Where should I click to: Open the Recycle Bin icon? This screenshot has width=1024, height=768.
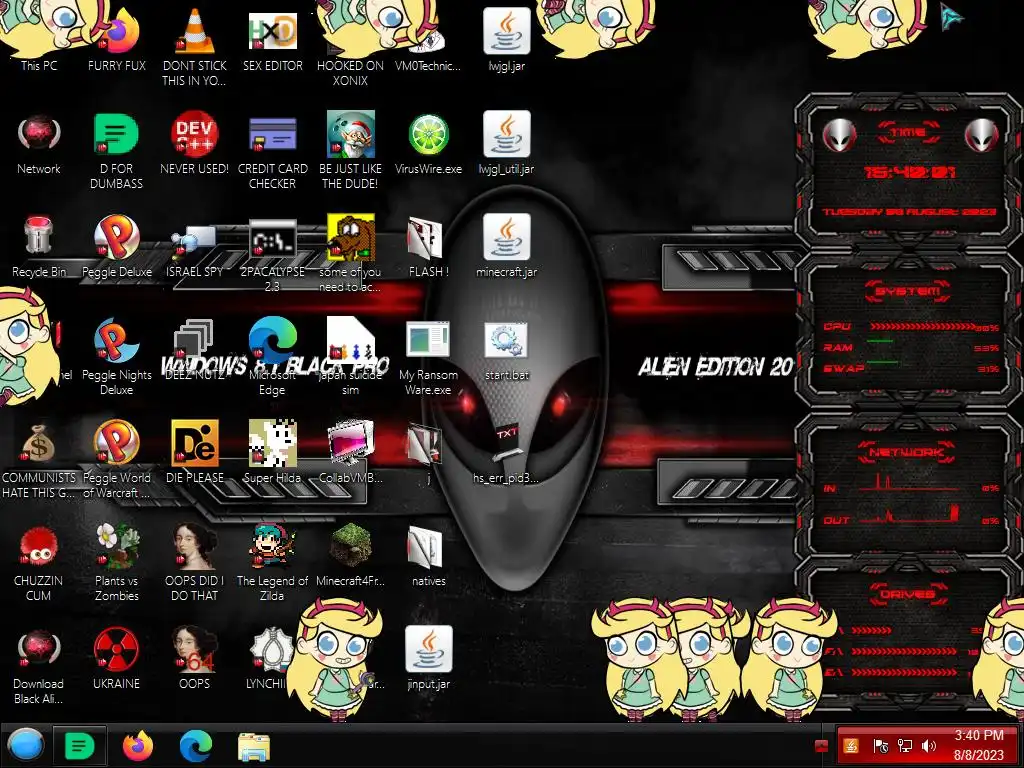[x=39, y=247]
